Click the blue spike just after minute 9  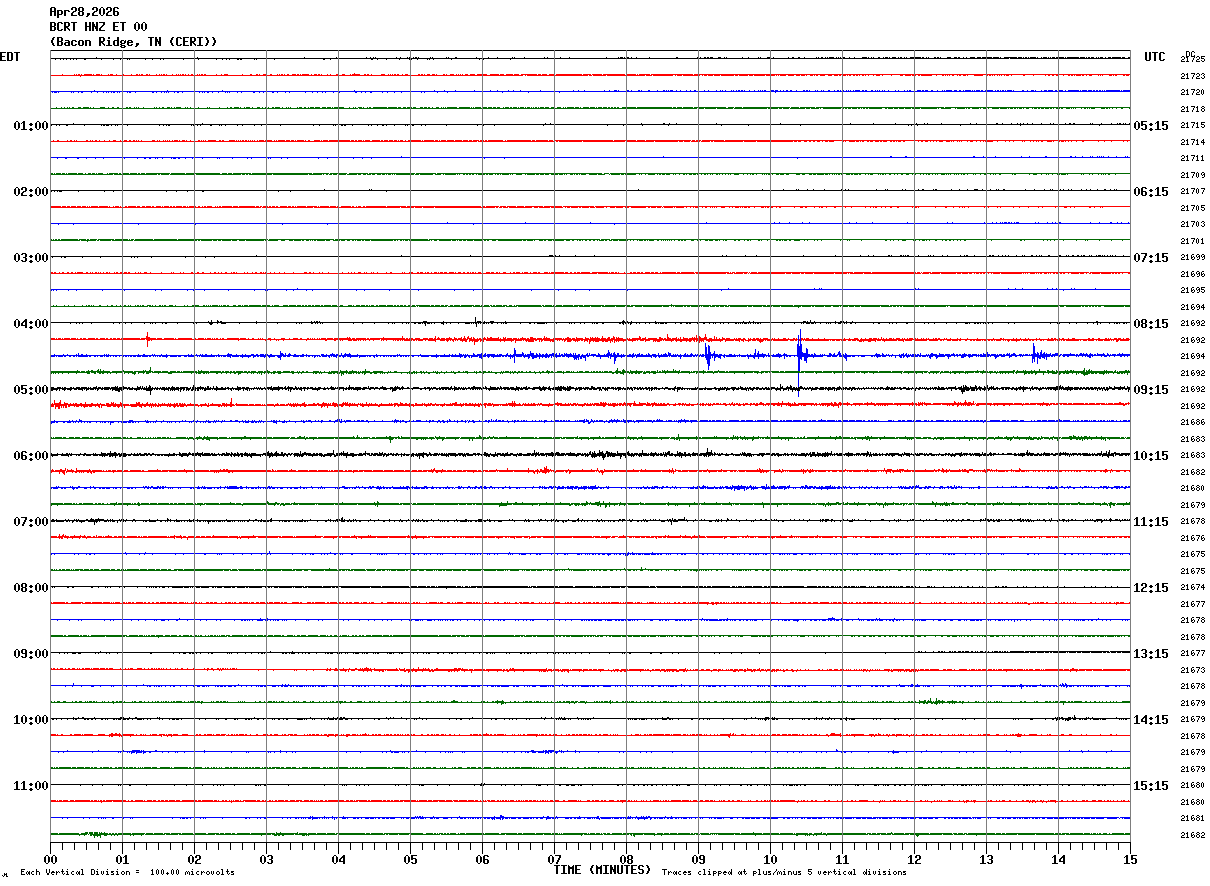708,355
